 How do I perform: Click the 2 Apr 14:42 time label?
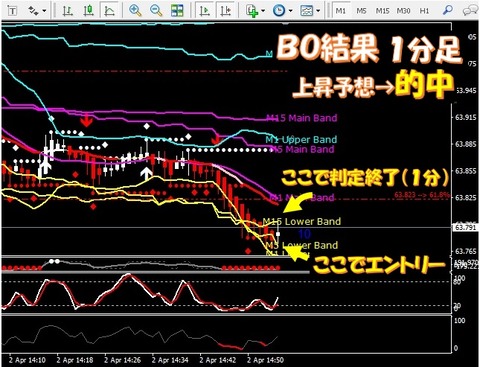coord(218,360)
